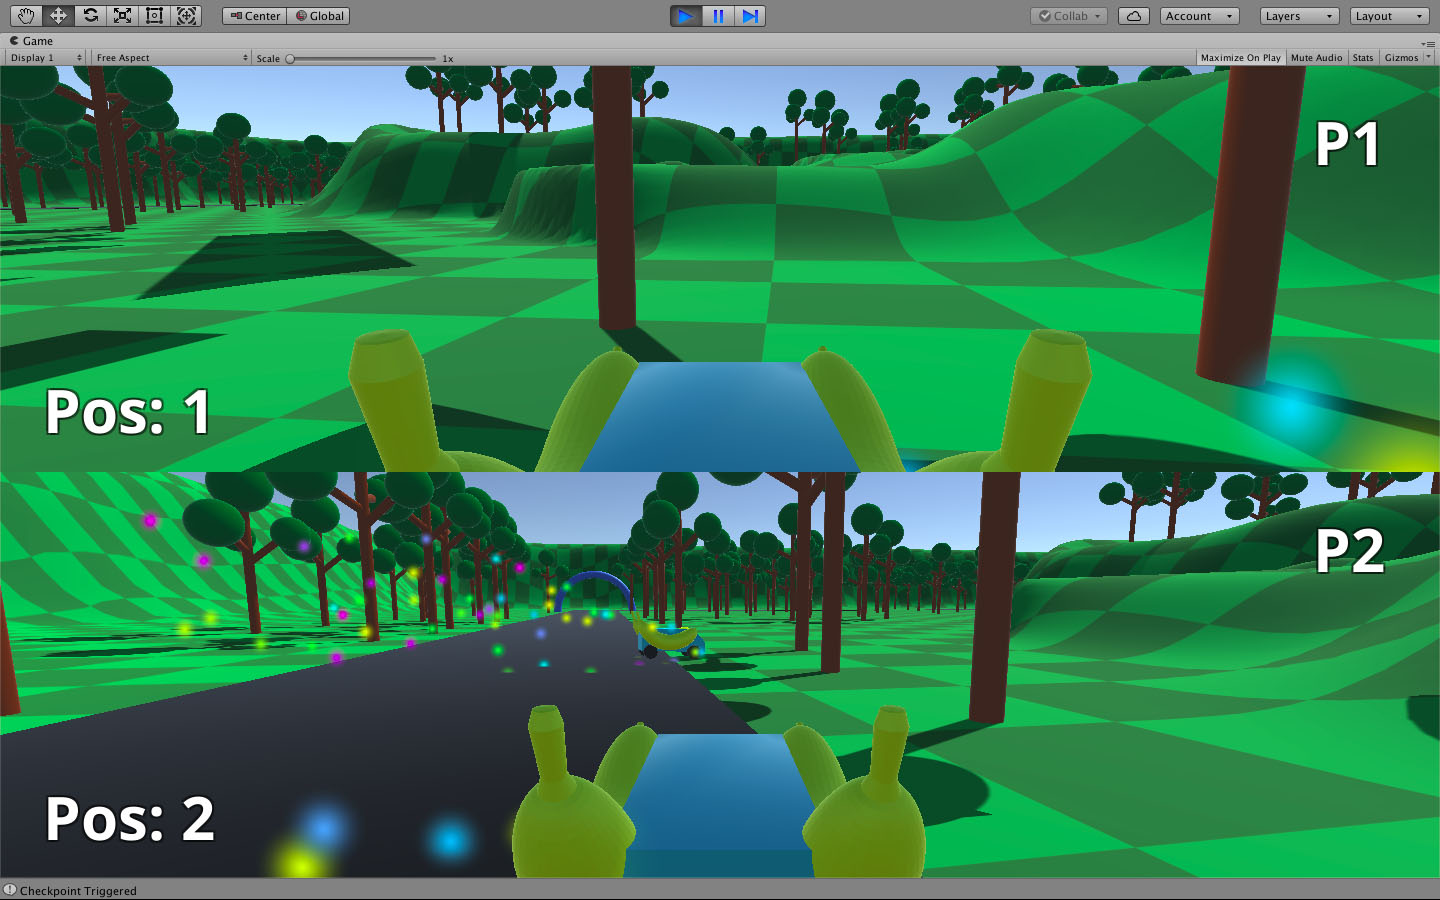Toggle Gizmos in Game view
Image resolution: width=1440 pixels, height=900 pixels.
click(x=1400, y=58)
